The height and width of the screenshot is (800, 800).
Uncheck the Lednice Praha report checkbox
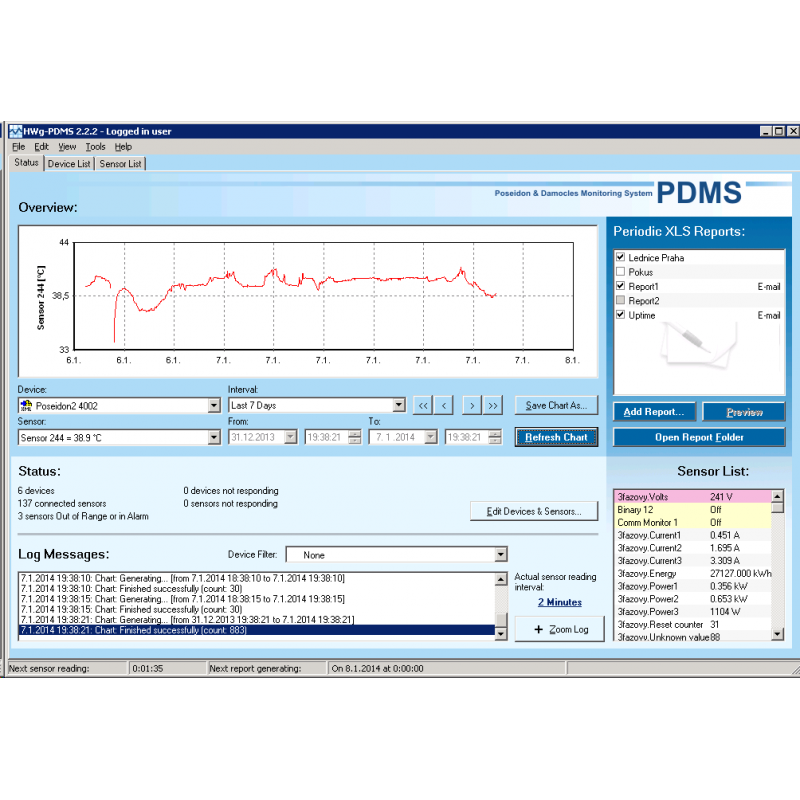621,258
